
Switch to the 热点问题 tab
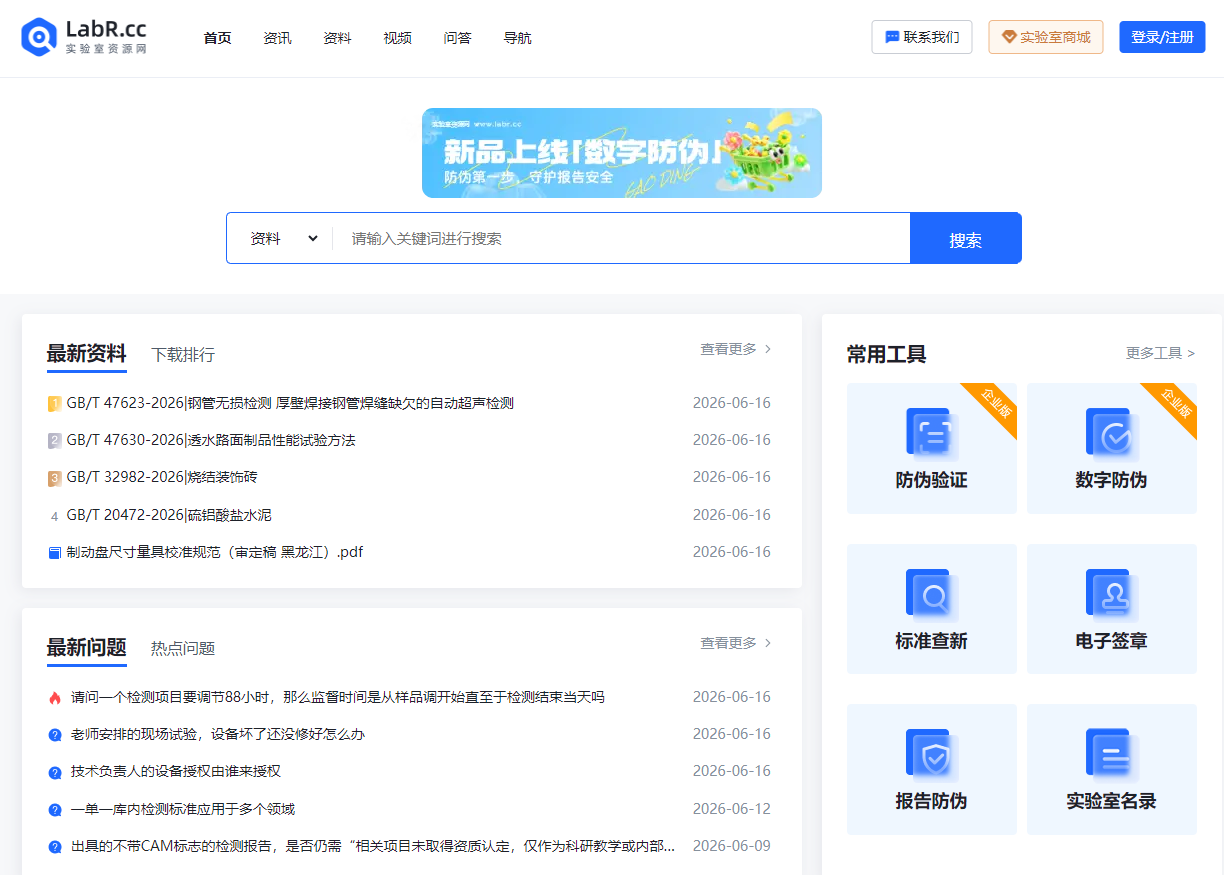click(183, 648)
